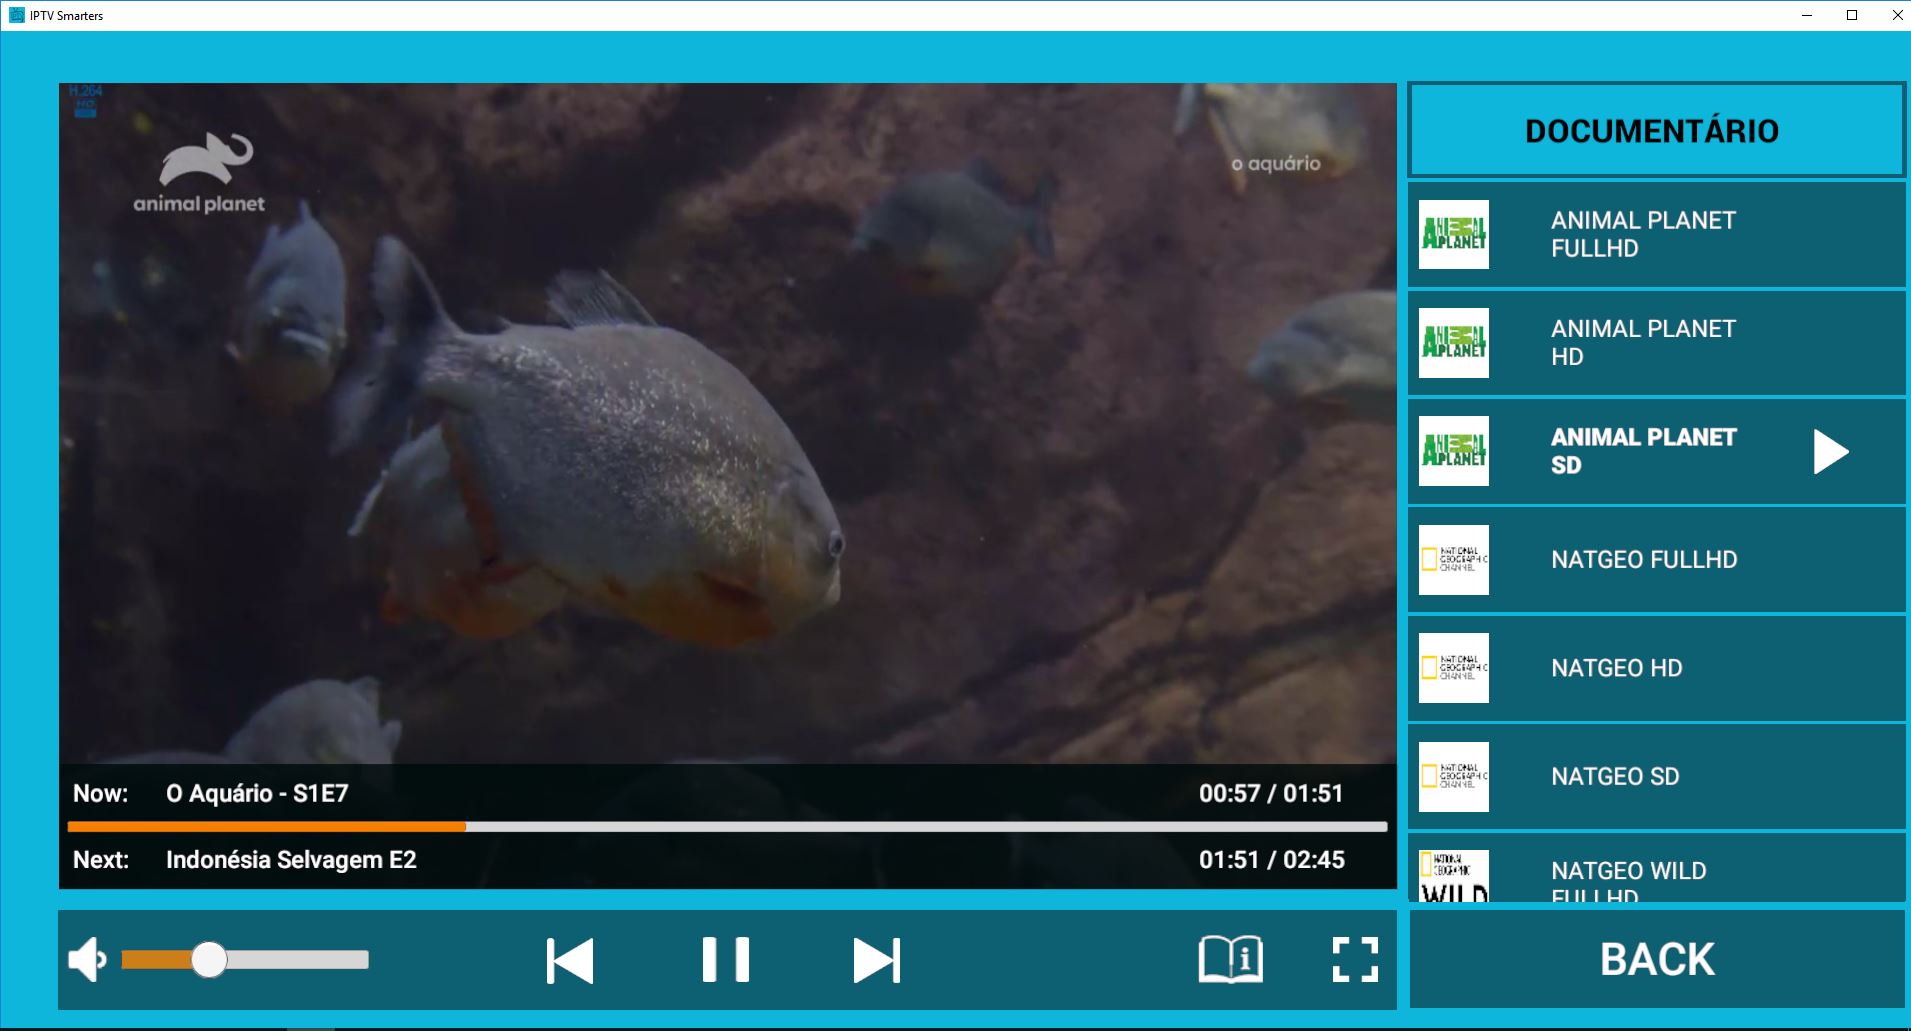Click the NatGeo FULLHD logo thumbnail
The image size is (1911, 1031).
[x=1454, y=560]
